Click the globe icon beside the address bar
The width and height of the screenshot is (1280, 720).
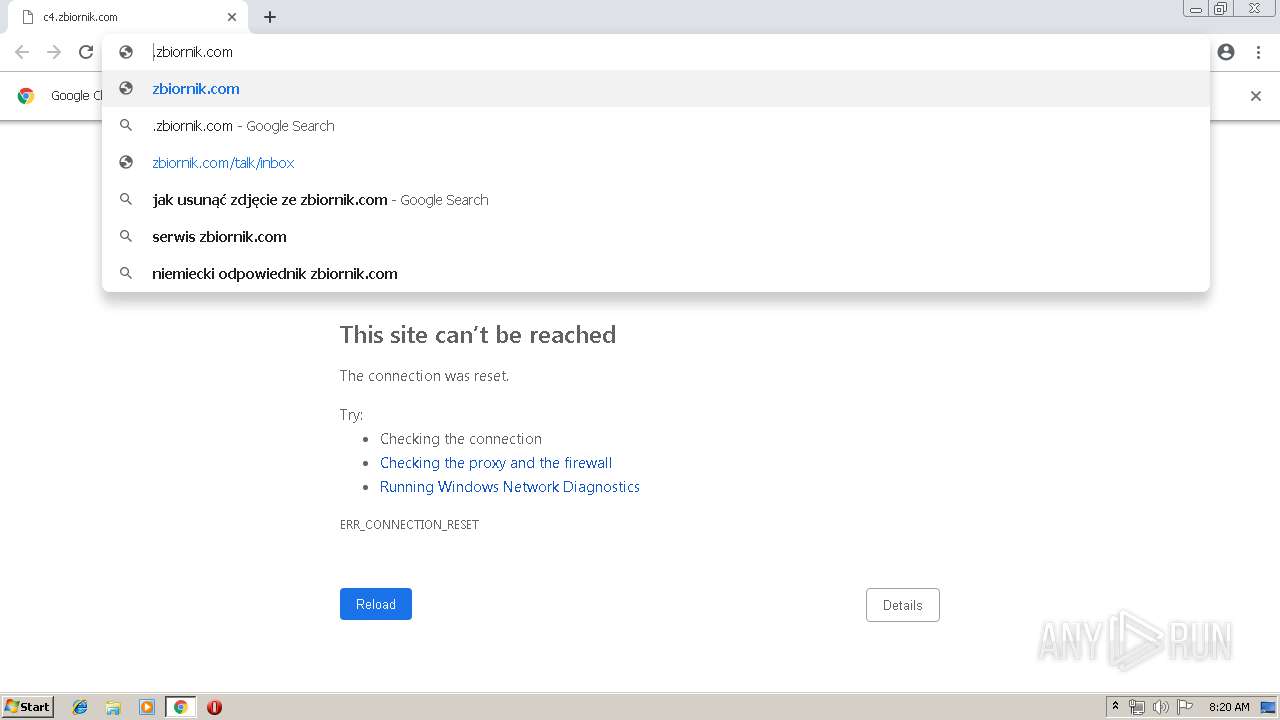[126, 52]
